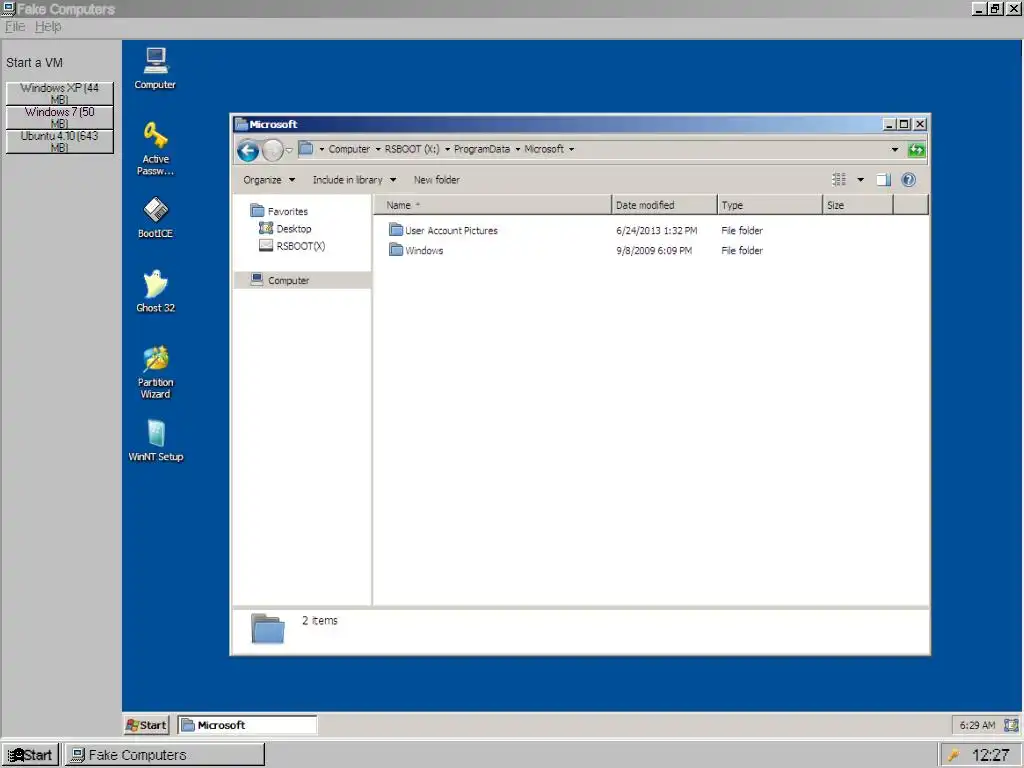
Task: Sort by the Date modified column header
Action: pos(664,205)
